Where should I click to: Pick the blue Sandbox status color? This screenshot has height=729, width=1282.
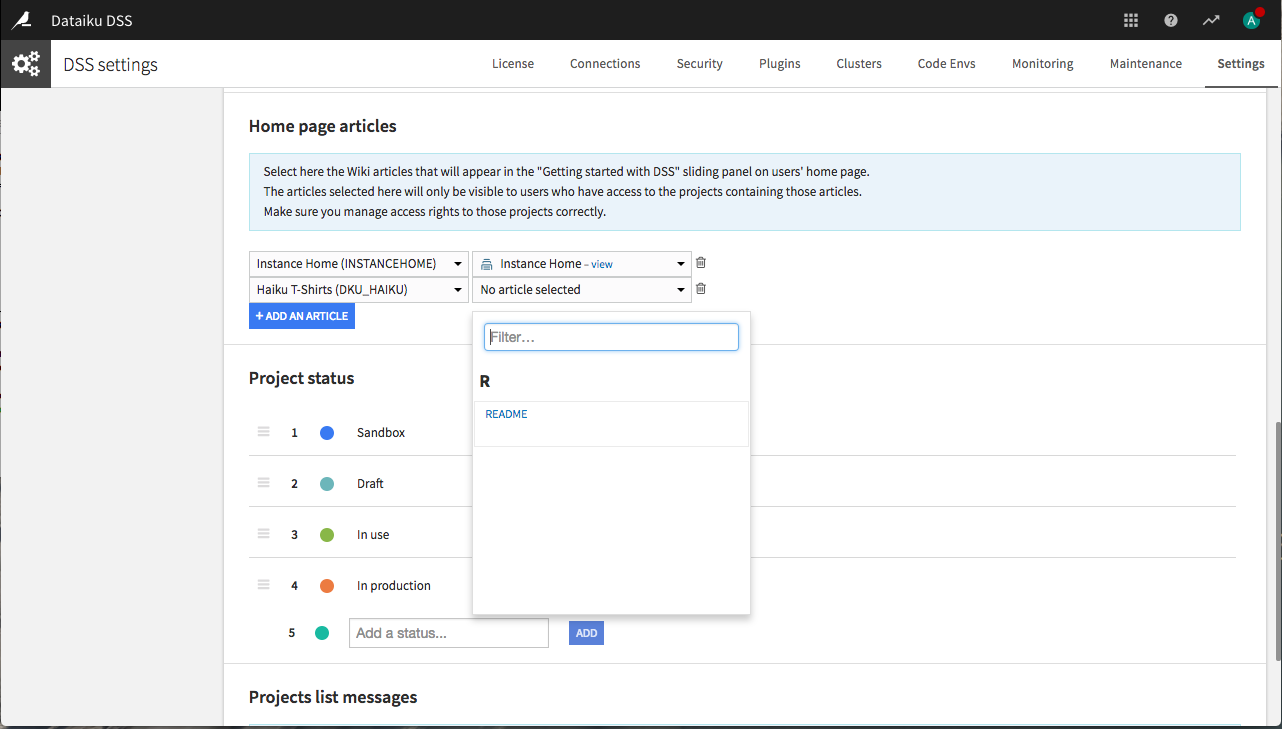327,433
